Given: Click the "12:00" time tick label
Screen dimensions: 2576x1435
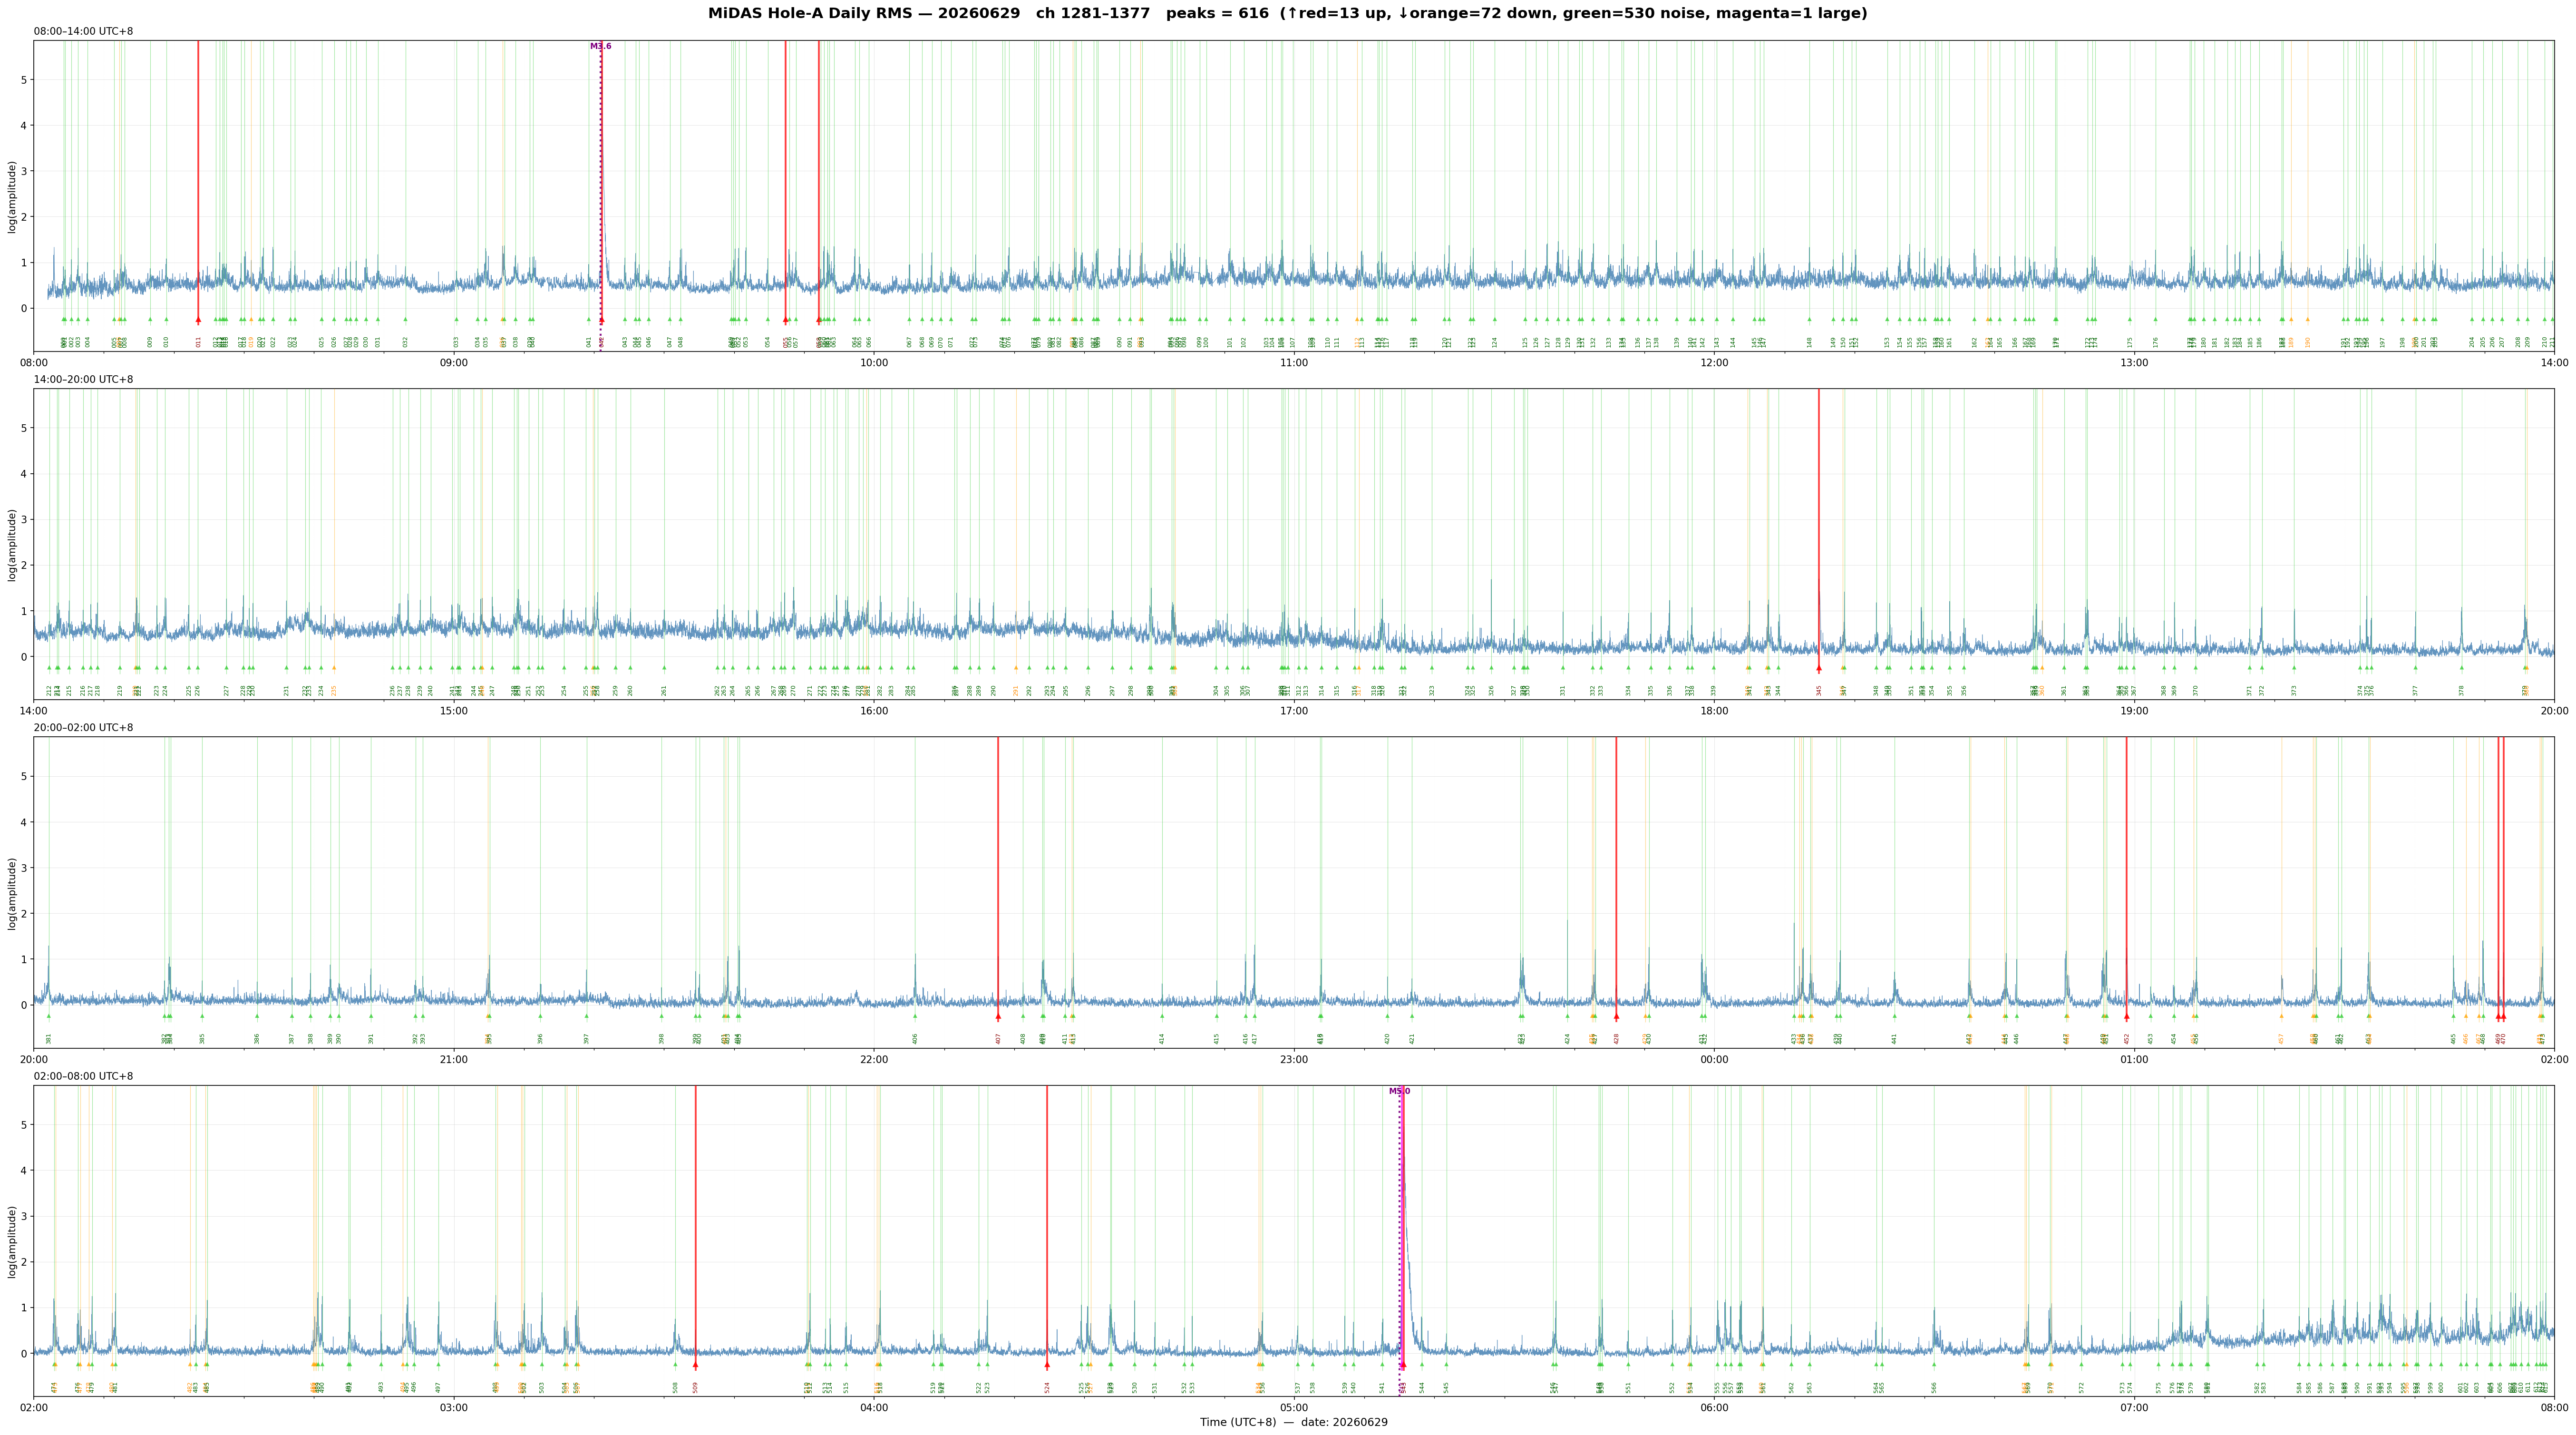Looking at the screenshot, I should click(1714, 363).
